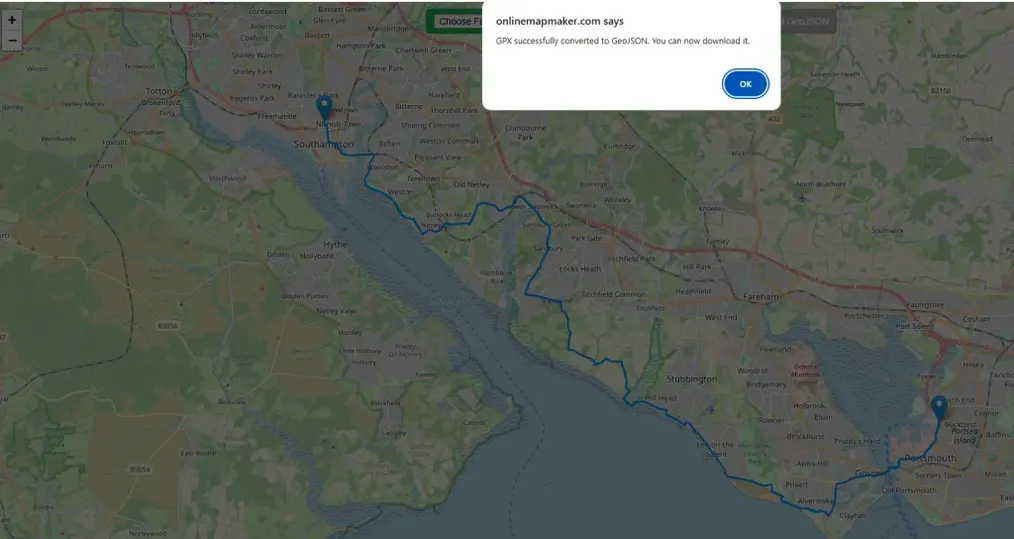Click the map zoom out minus button
This screenshot has height=539, width=1014.
pyautogui.click(x=12, y=41)
